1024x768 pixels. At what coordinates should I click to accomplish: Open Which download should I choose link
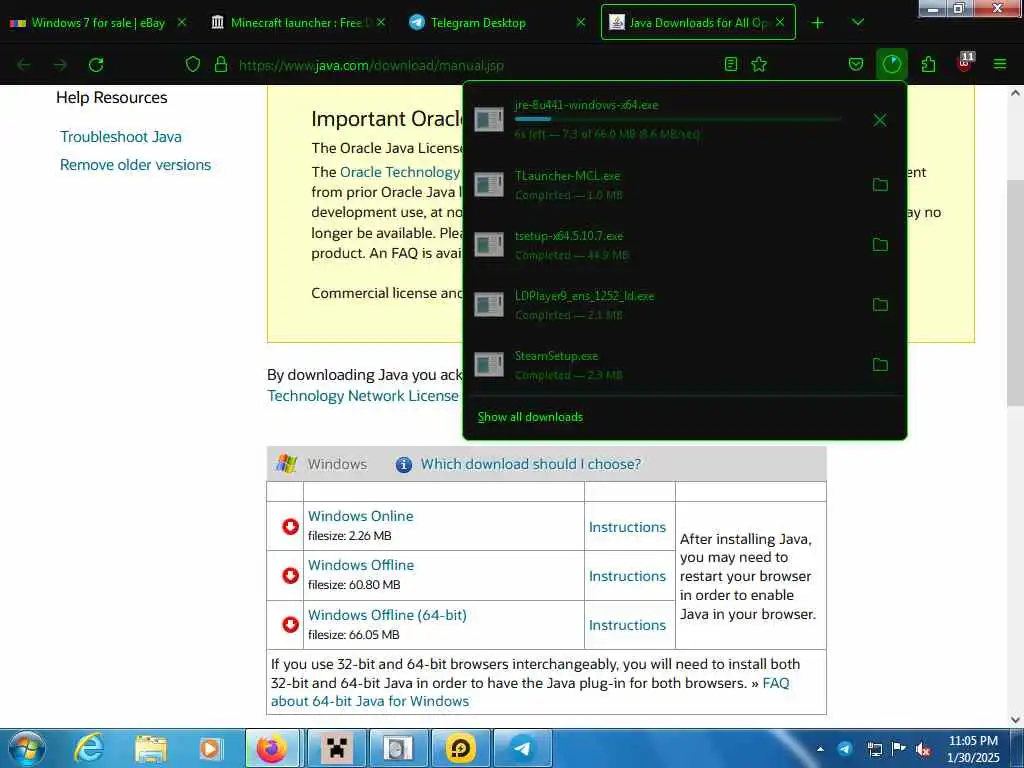[530, 464]
